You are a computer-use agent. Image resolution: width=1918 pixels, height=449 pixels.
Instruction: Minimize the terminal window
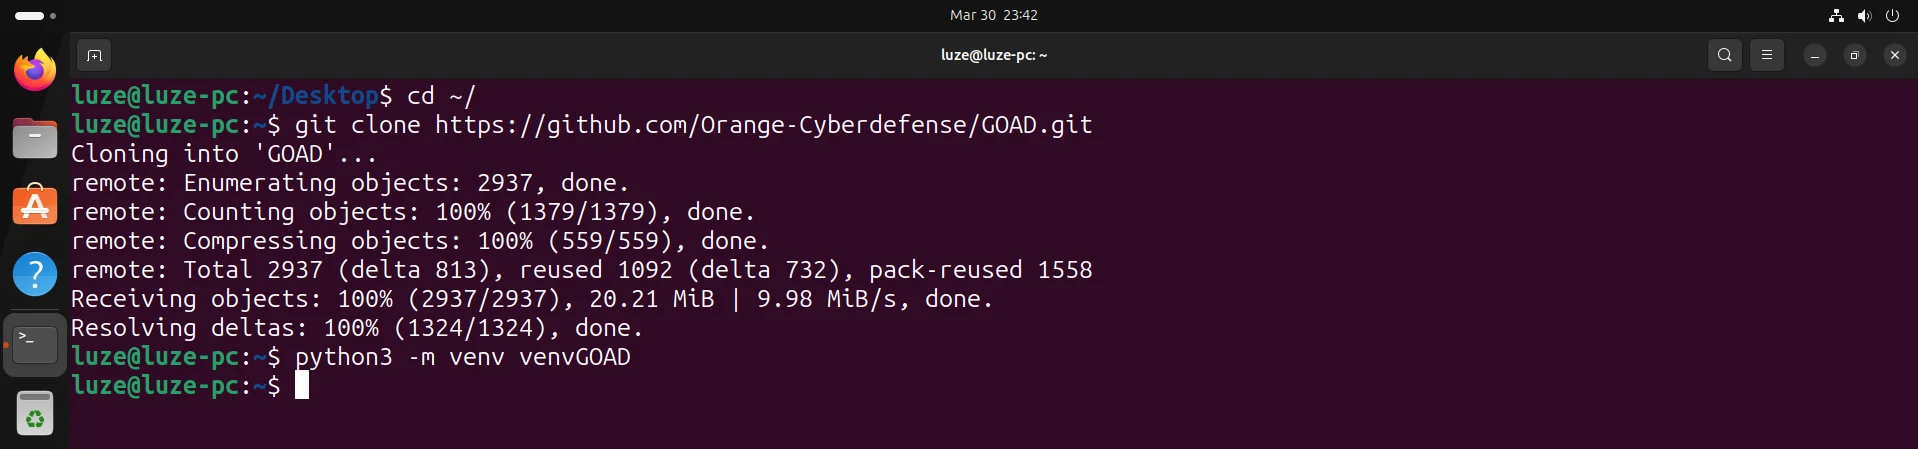point(1815,56)
